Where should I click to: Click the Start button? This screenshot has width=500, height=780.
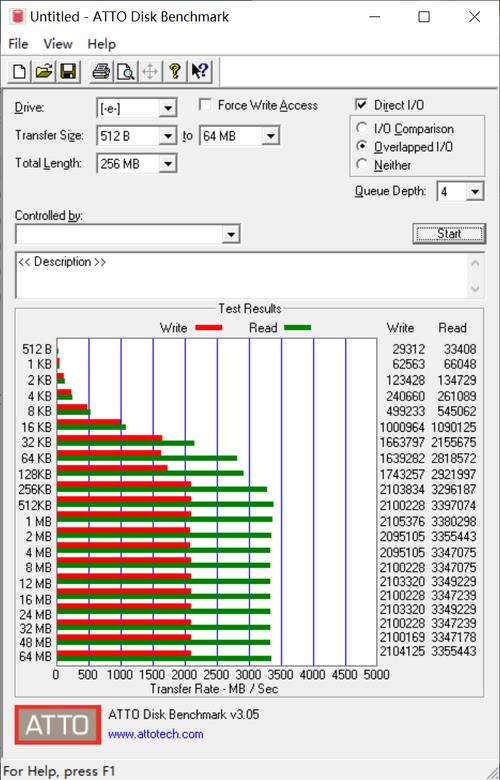tap(449, 233)
